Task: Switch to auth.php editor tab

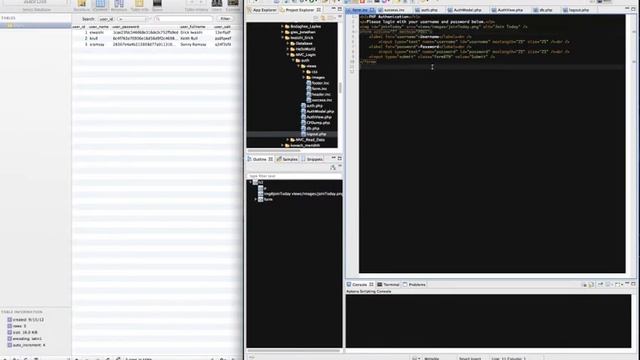Action: [426, 10]
